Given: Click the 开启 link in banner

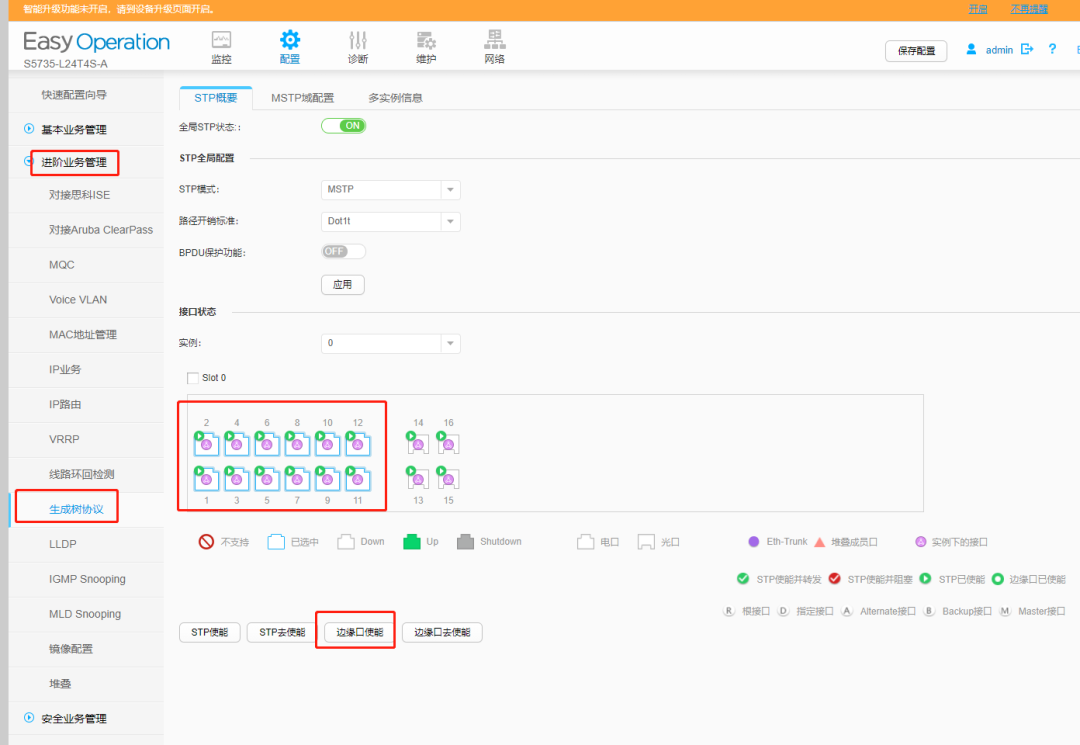Looking at the screenshot, I should coord(978,9).
